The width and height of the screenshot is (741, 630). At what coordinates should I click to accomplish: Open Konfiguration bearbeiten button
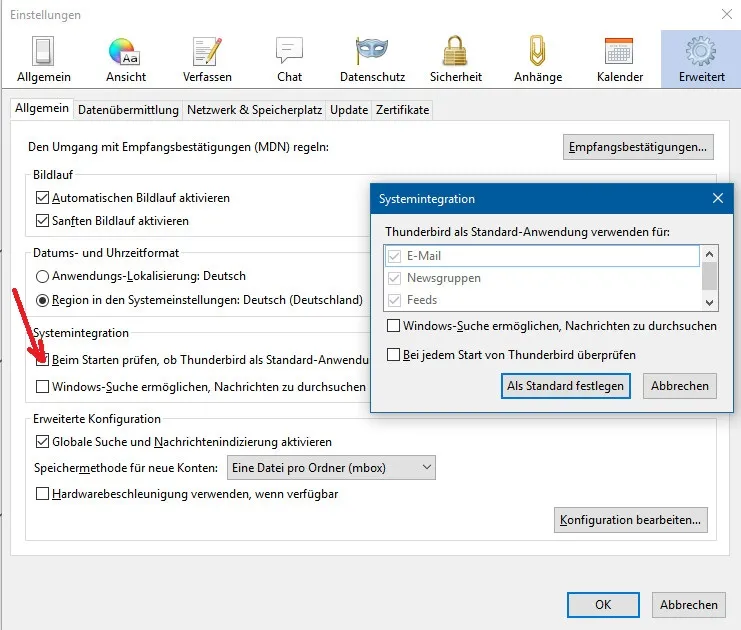tap(630, 520)
